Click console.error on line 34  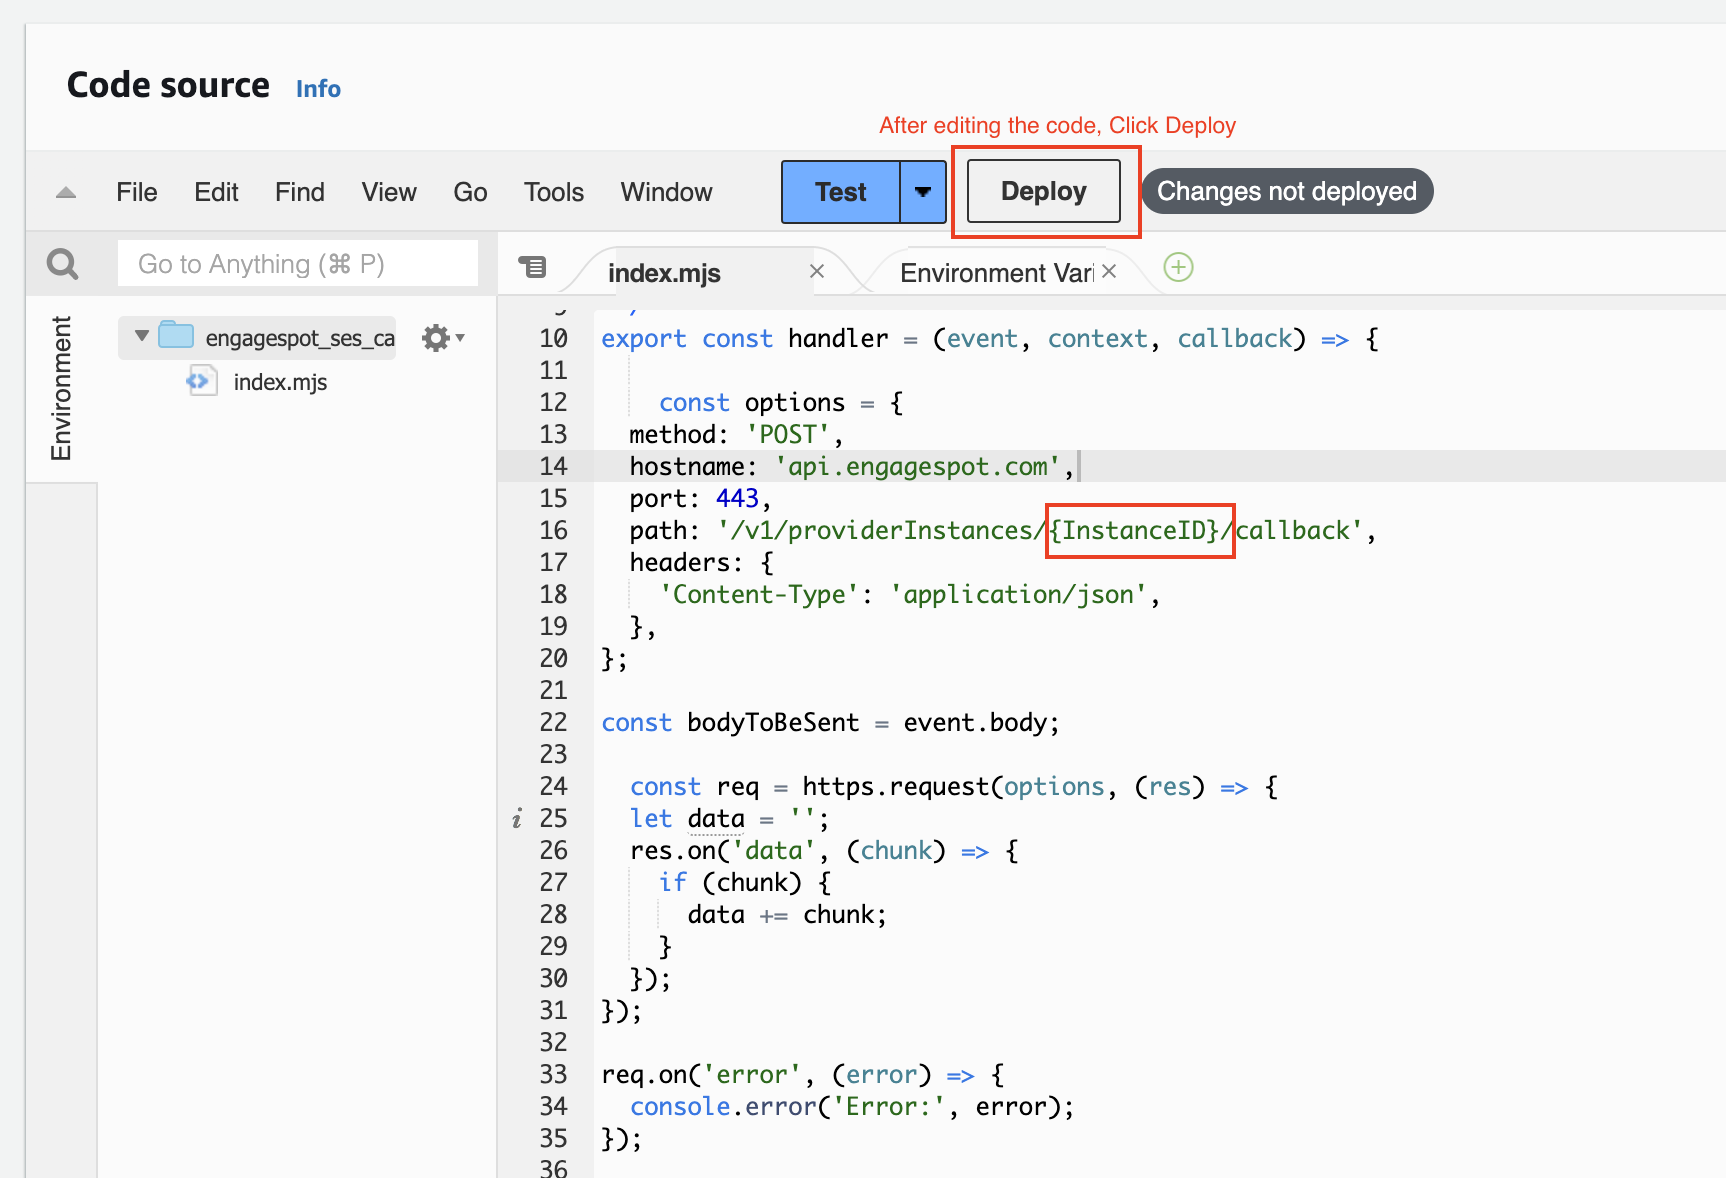pyautogui.click(x=723, y=1107)
